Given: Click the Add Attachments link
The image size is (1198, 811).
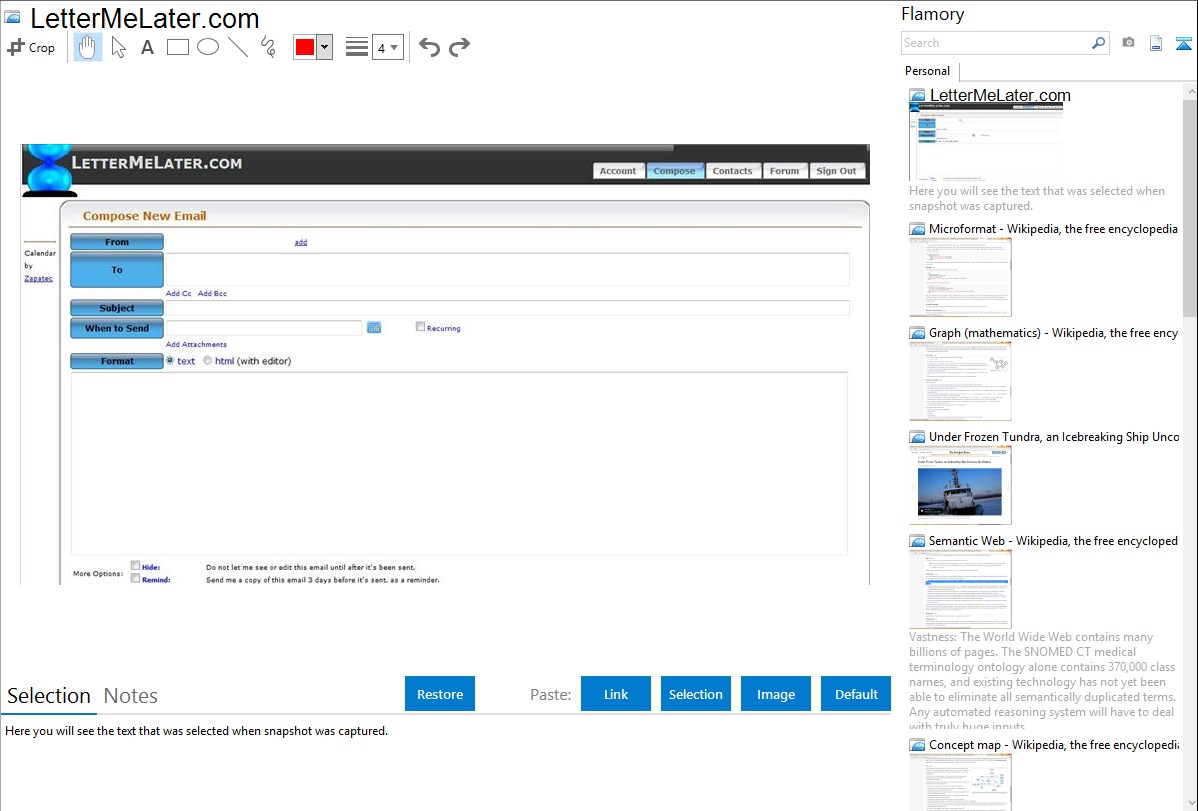Looking at the screenshot, I should 196,345.
